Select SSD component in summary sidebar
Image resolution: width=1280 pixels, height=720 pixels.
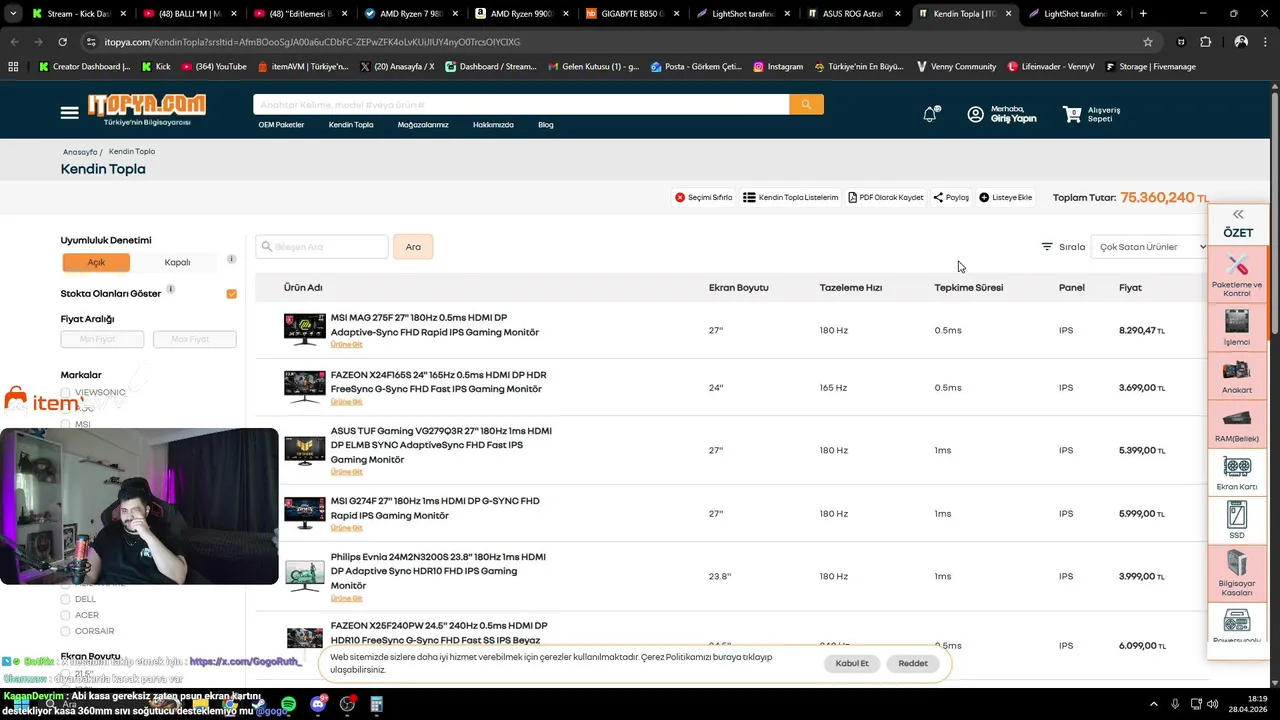pyautogui.click(x=1237, y=521)
